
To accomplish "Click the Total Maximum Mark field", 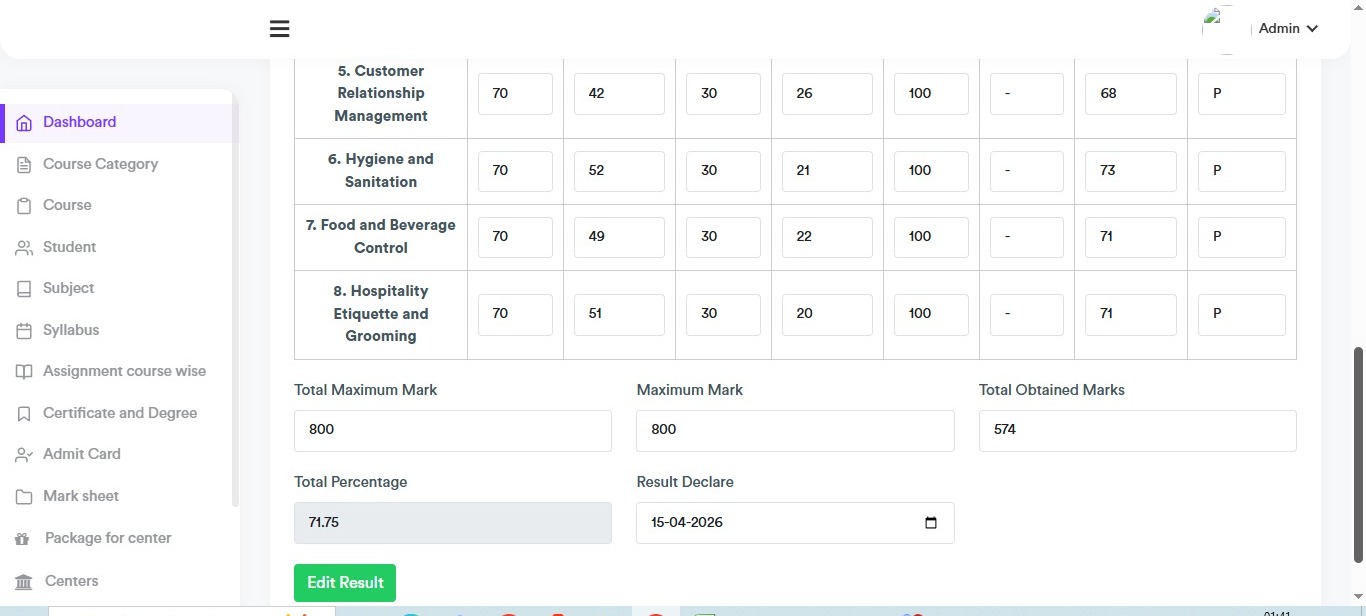I will pyautogui.click(x=453, y=430).
